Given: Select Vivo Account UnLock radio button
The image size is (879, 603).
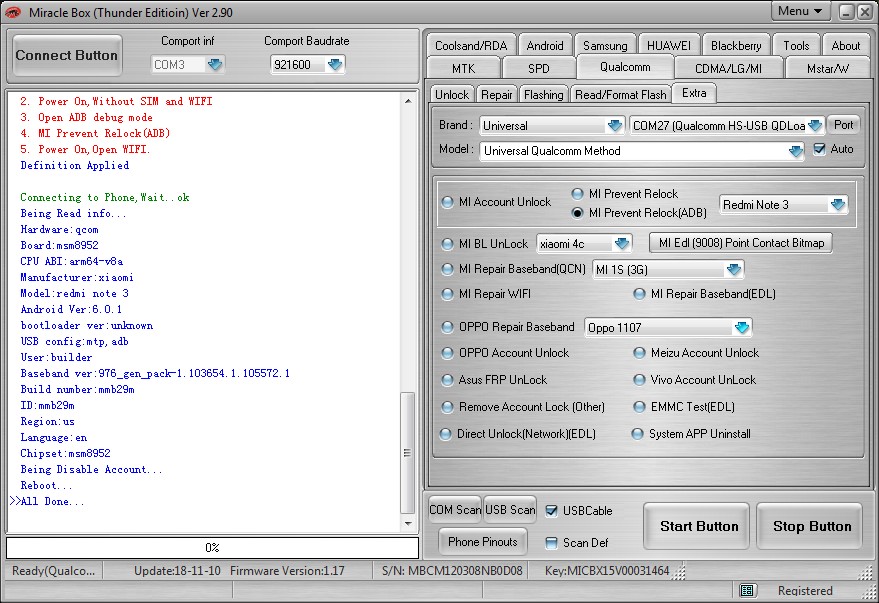Looking at the screenshot, I should (x=639, y=380).
